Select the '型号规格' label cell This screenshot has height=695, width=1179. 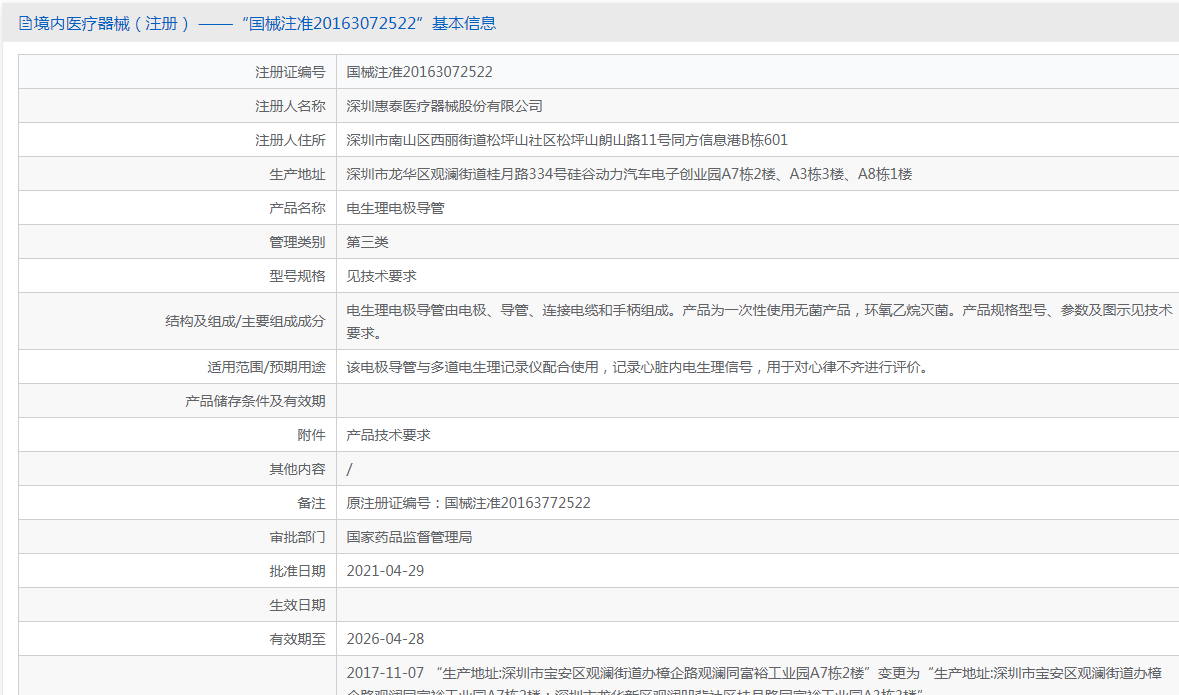177,276
